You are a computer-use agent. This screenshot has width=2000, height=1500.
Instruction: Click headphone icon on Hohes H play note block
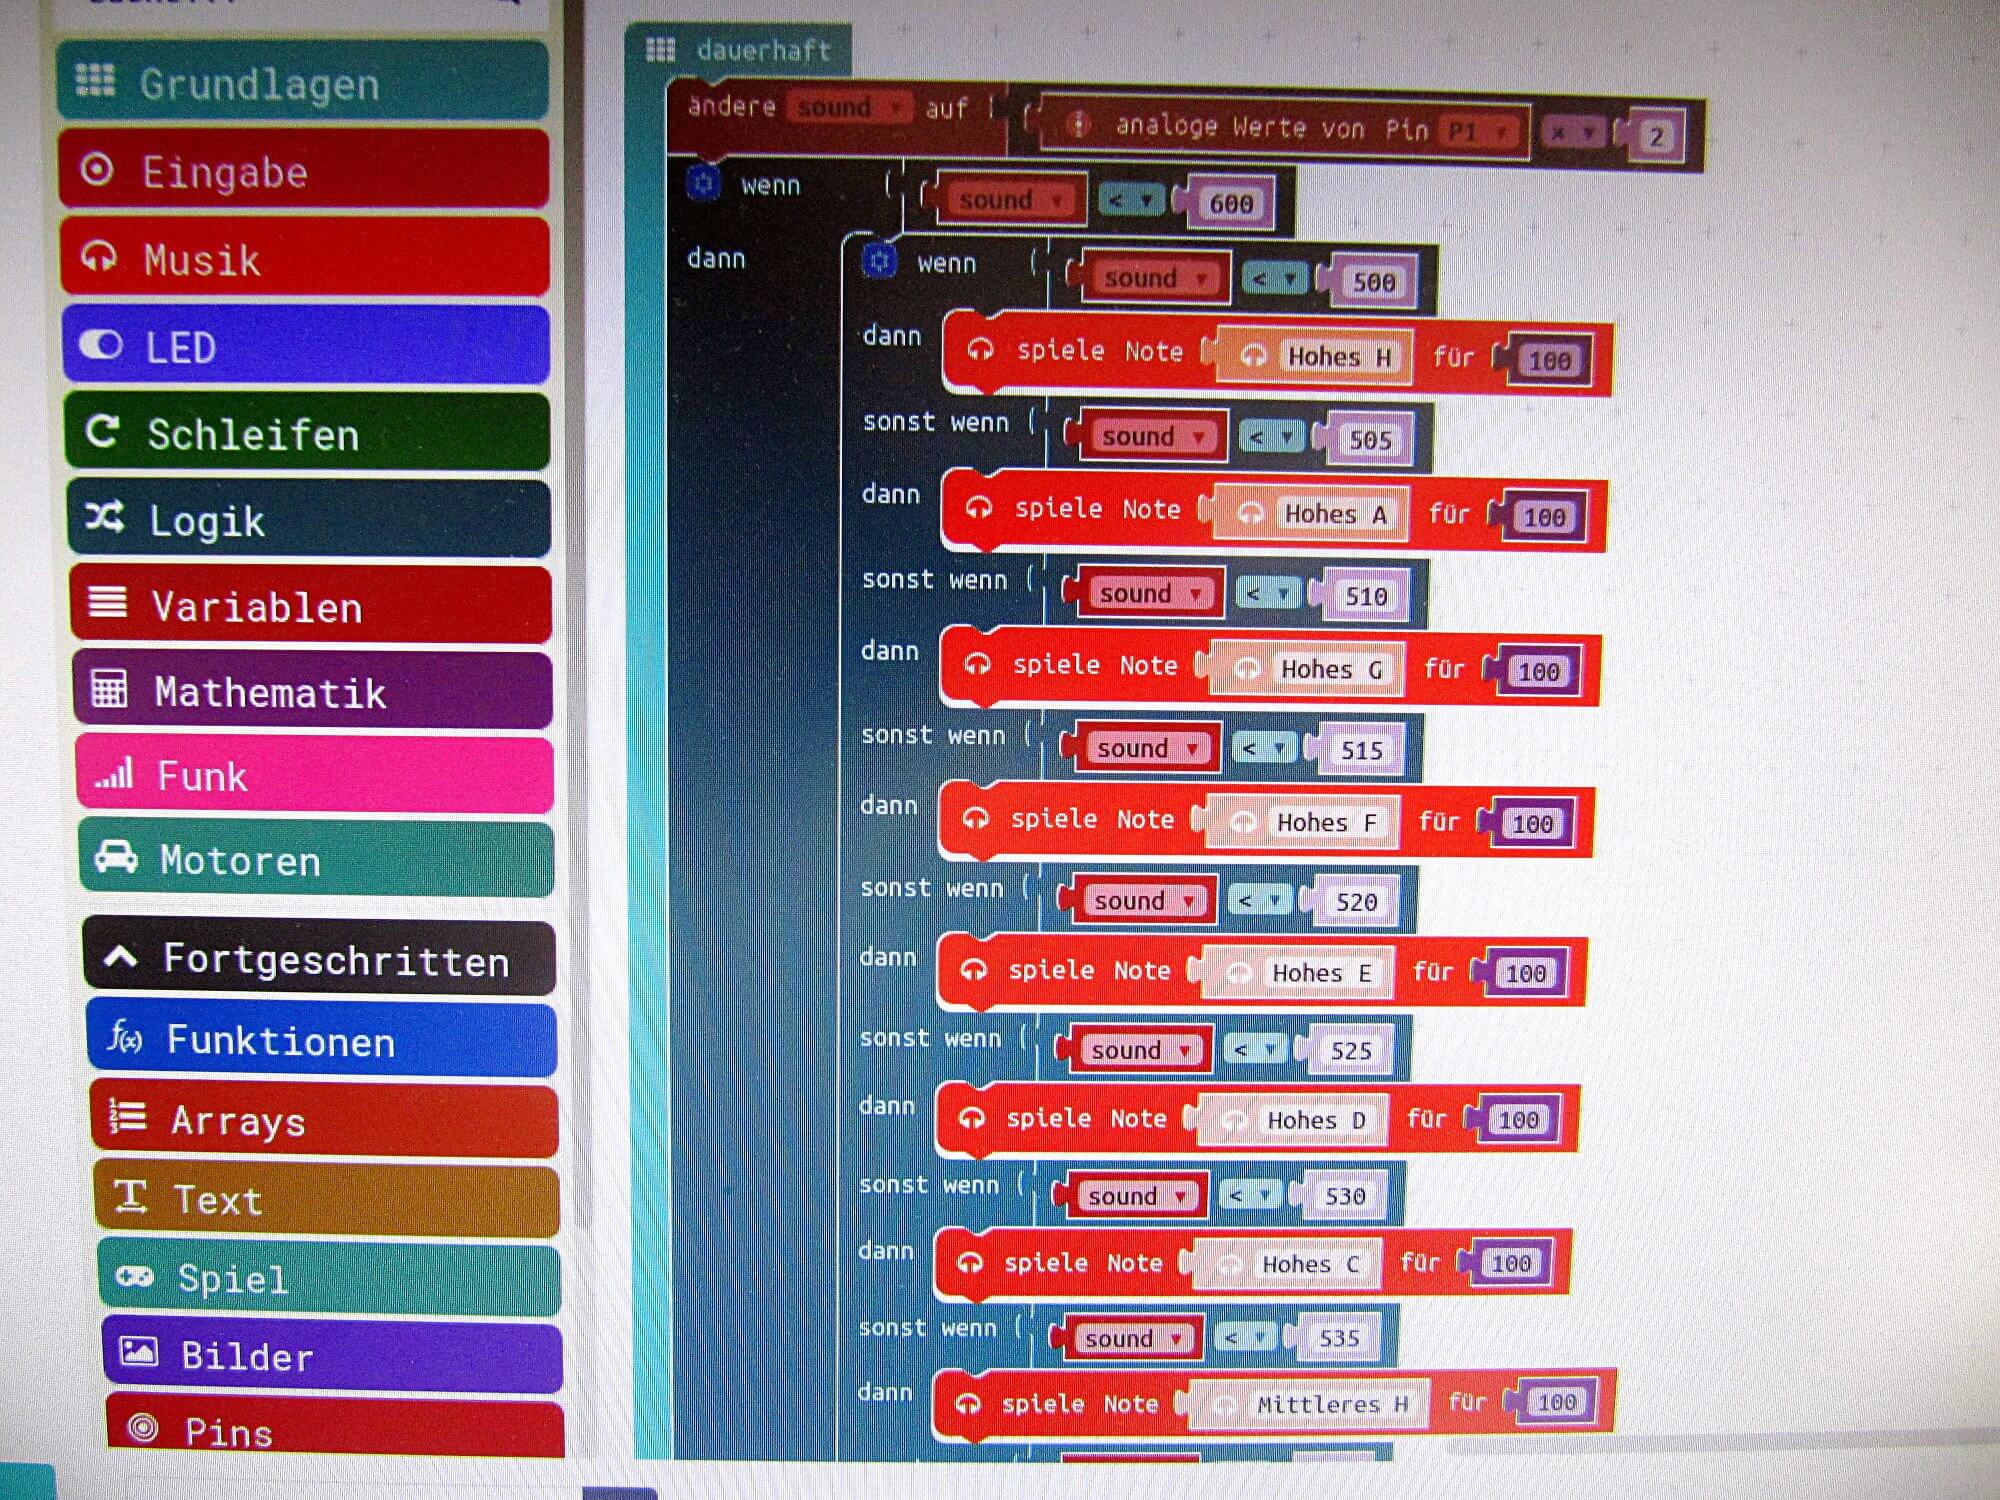pos(980,350)
